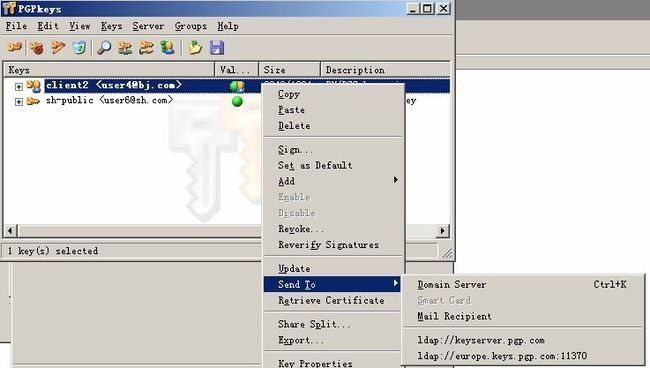
Task: Choose Share Split... in context menu
Action: [x=332, y=324]
